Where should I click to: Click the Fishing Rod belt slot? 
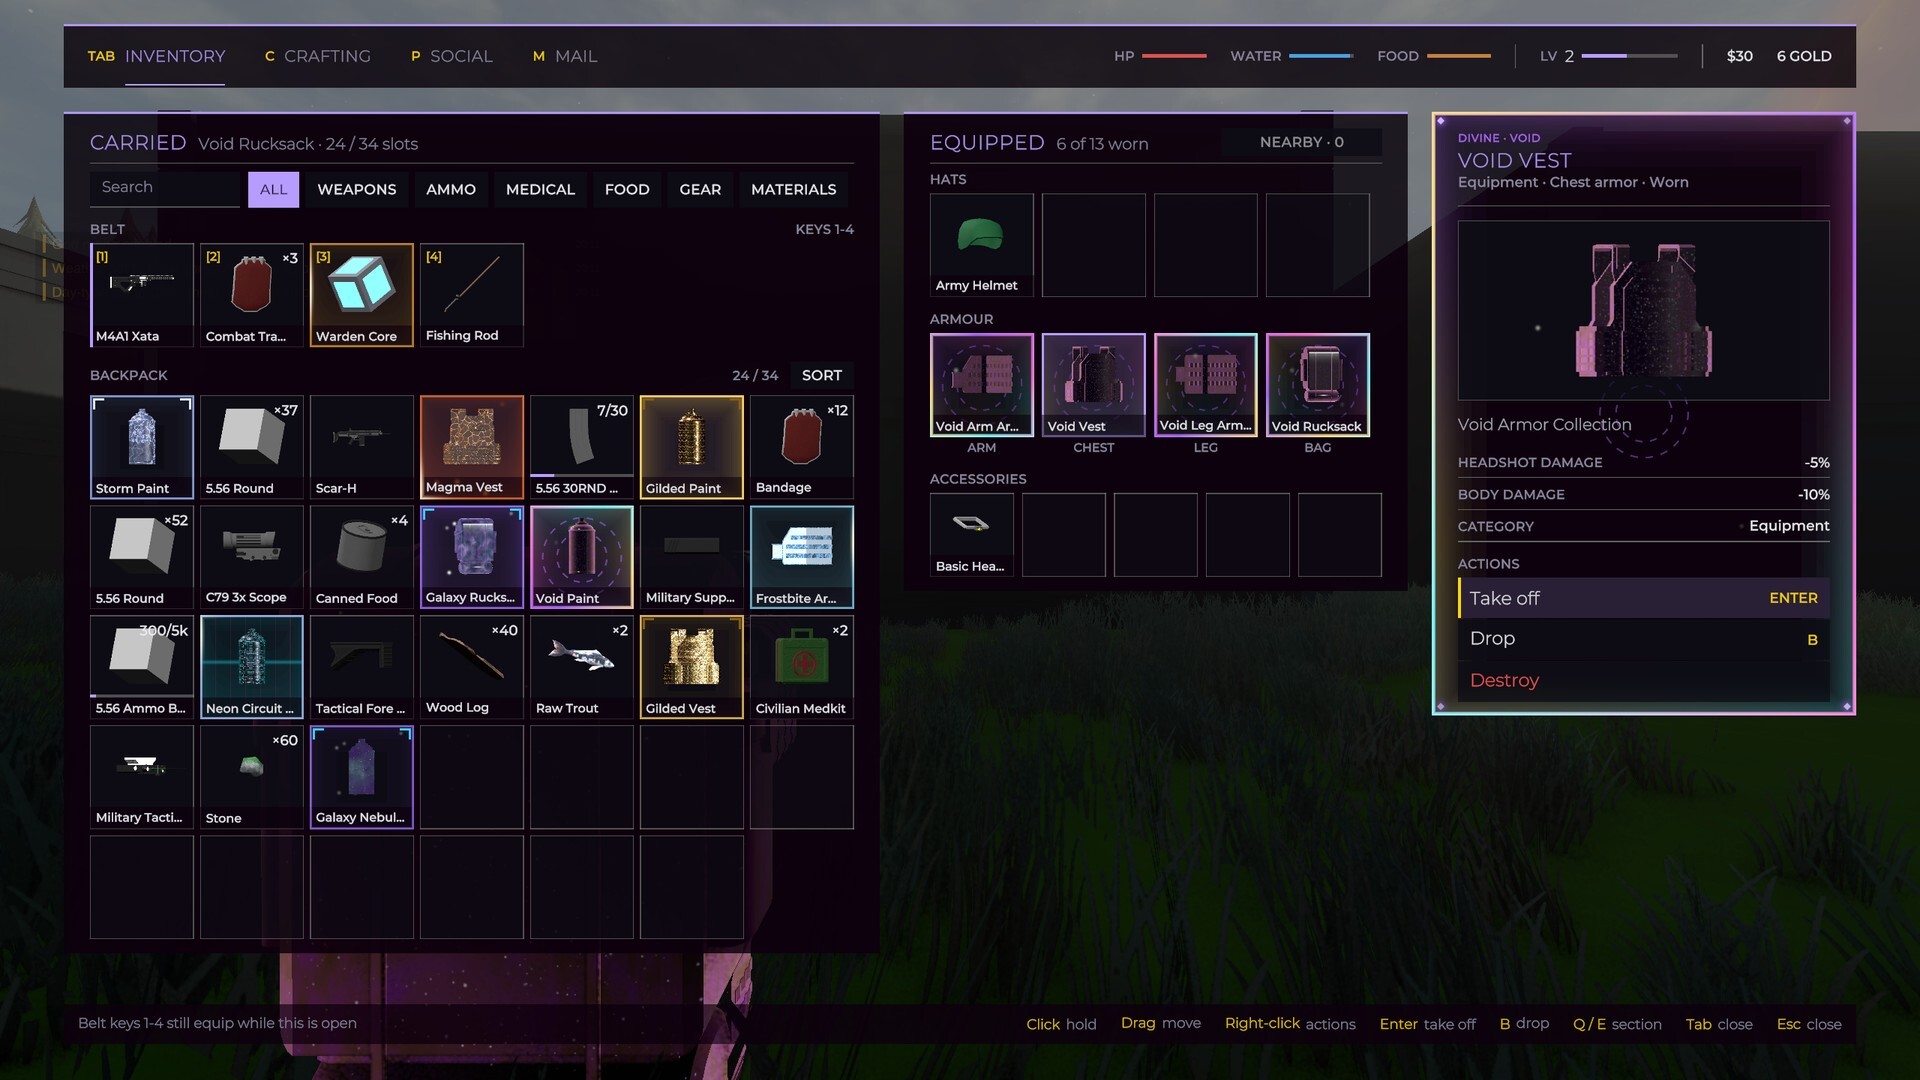click(472, 295)
